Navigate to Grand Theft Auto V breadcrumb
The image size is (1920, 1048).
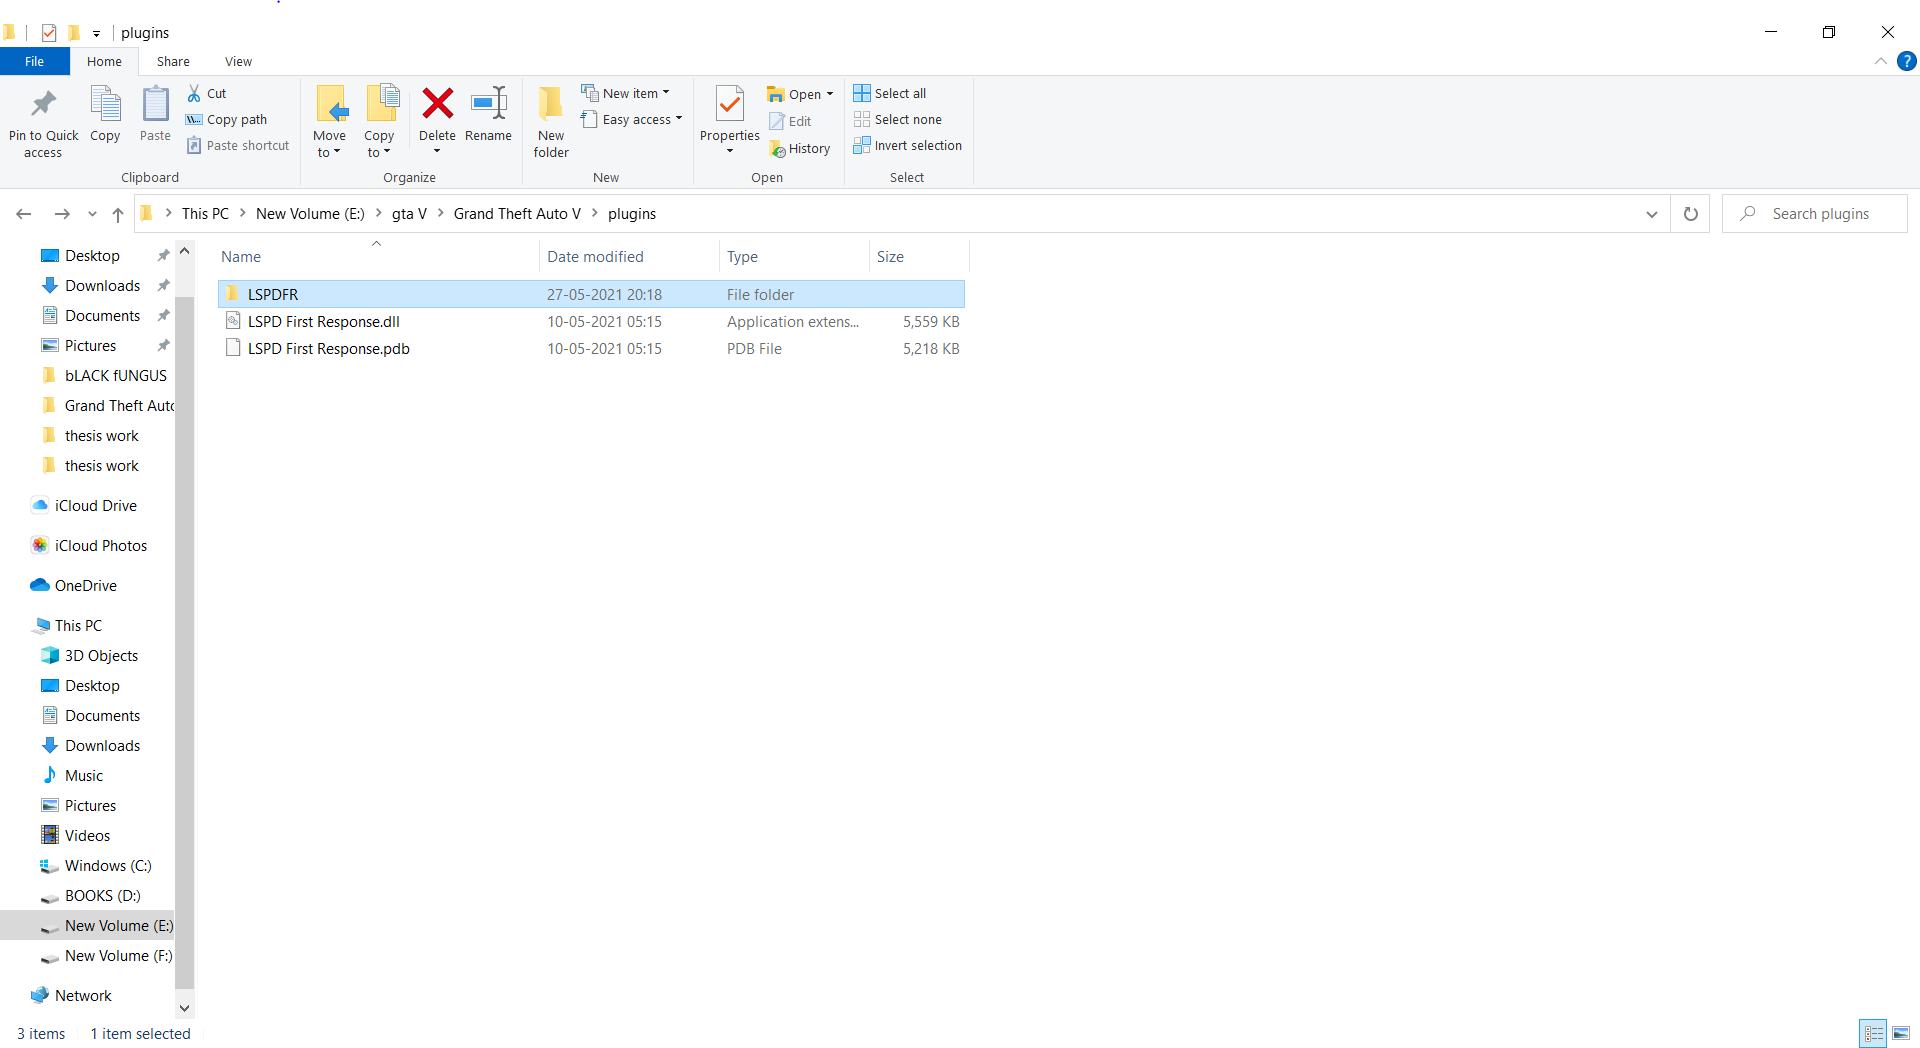click(x=517, y=214)
